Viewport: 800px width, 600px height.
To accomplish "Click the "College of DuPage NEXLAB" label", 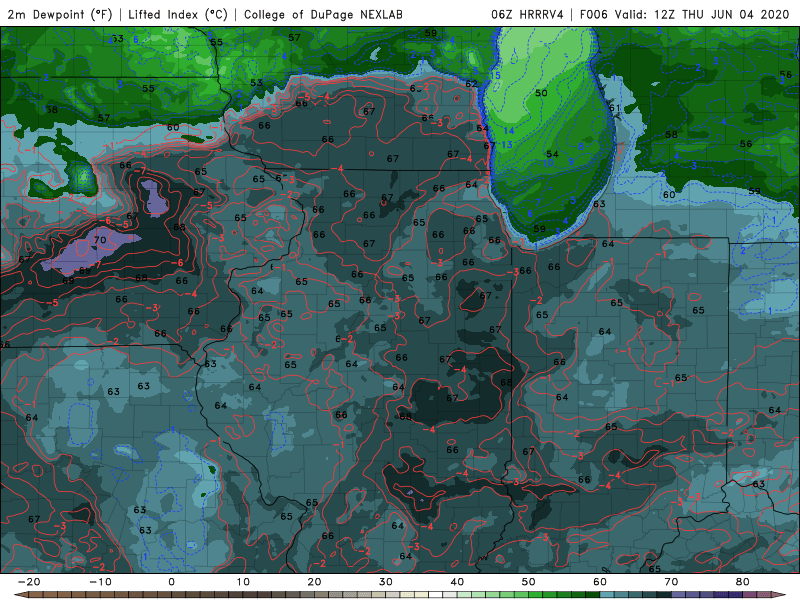I will click(323, 14).
